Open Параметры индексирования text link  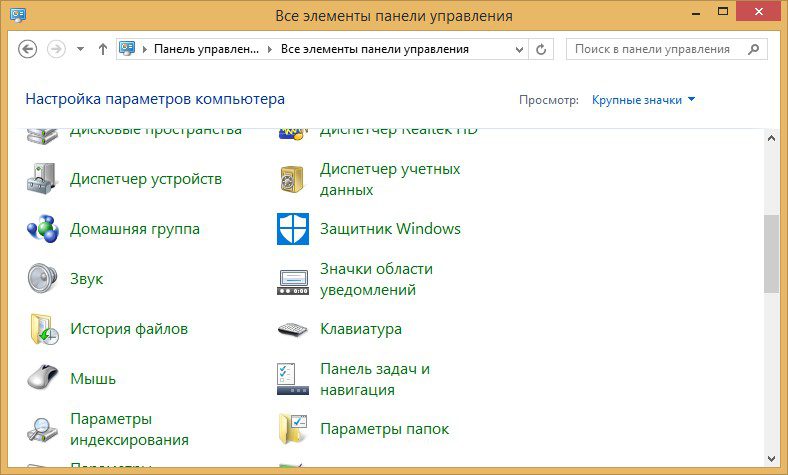129,429
